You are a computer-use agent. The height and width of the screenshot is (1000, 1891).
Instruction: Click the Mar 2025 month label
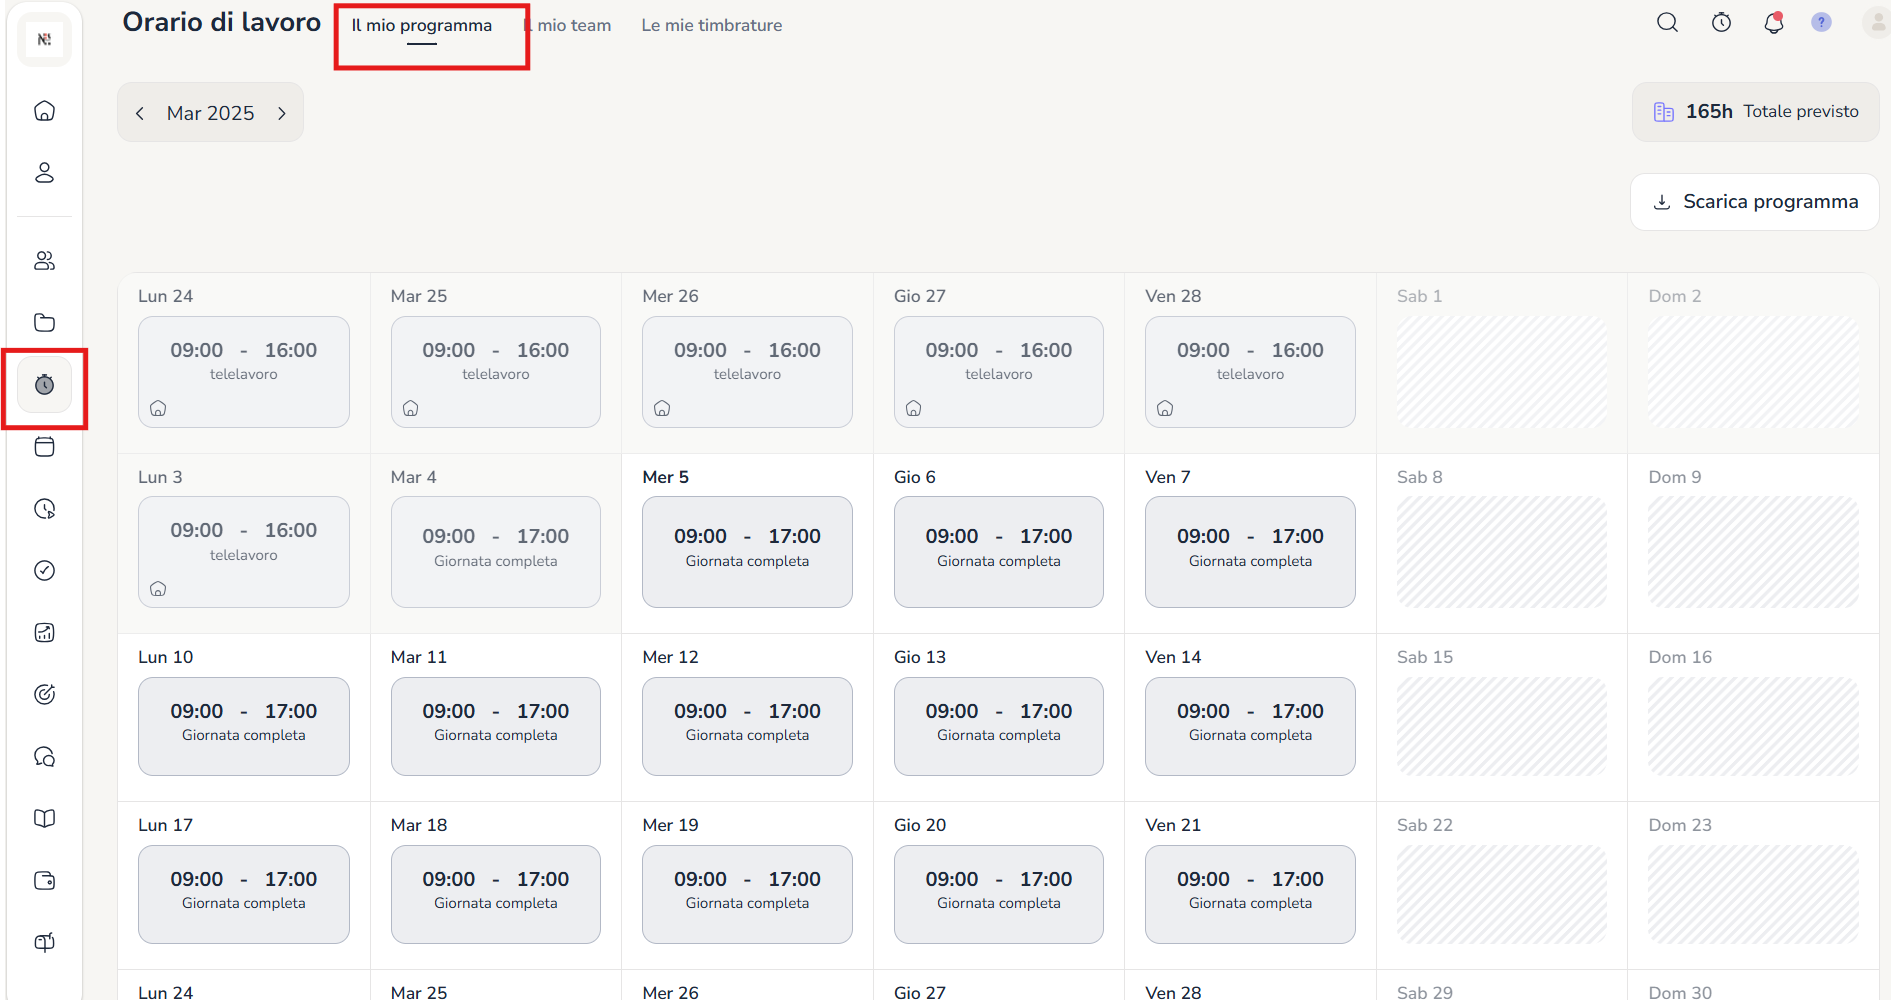point(210,113)
